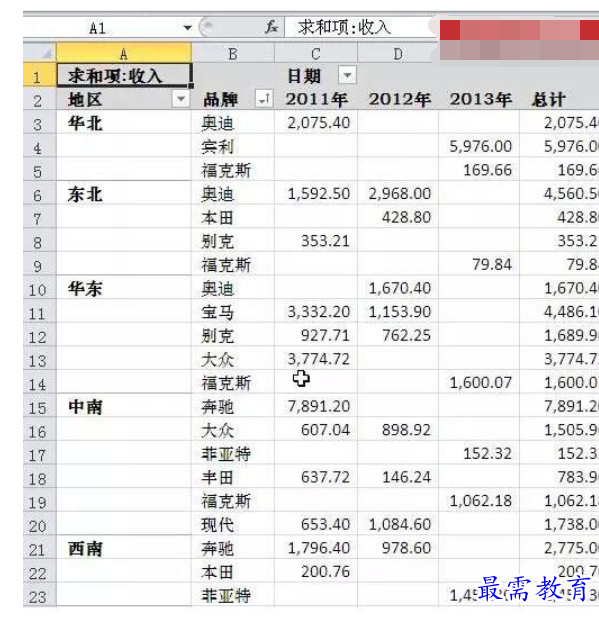This screenshot has width=599, height=620.
Task: Select column C header
Action: (x=316, y=53)
